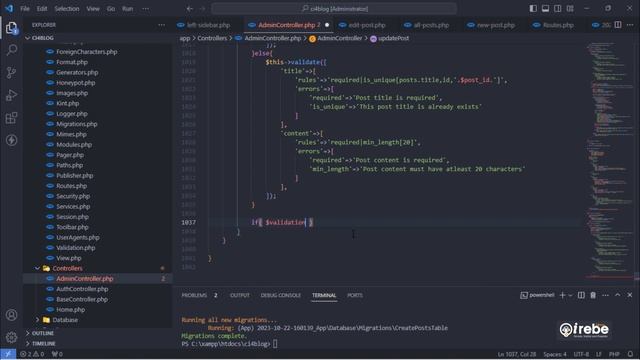The image size is (640, 360).
Task: Add a new terminal with plus icon
Action: [x=562, y=295]
